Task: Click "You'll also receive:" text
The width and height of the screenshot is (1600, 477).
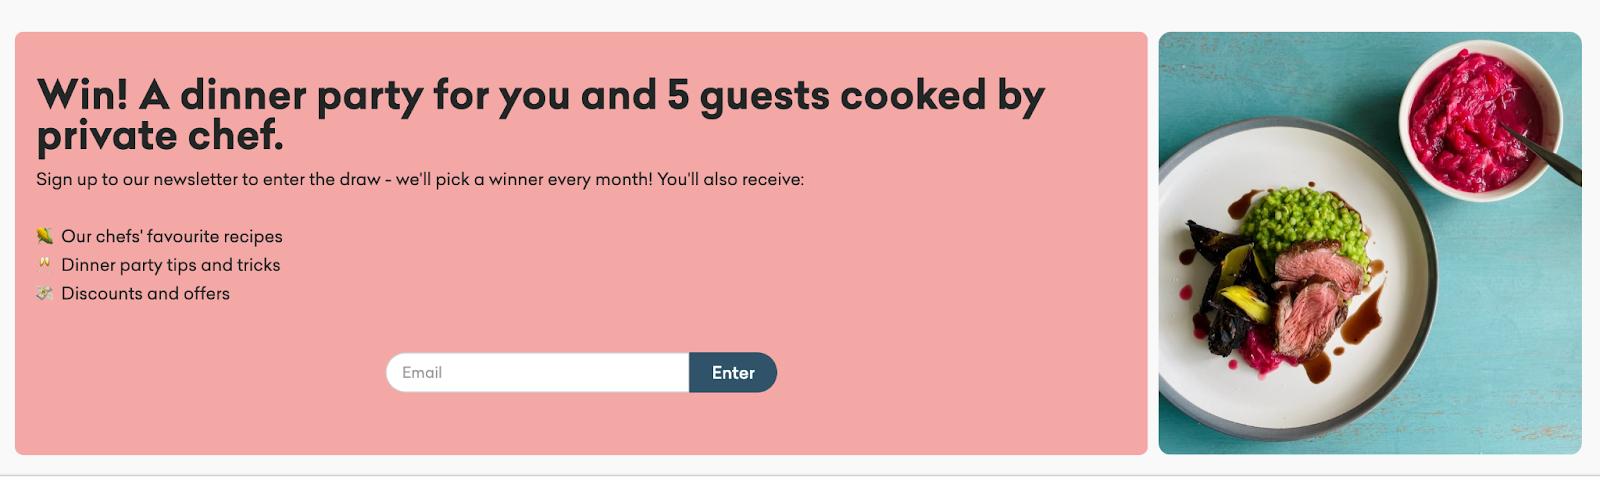Action: [x=730, y=180]
